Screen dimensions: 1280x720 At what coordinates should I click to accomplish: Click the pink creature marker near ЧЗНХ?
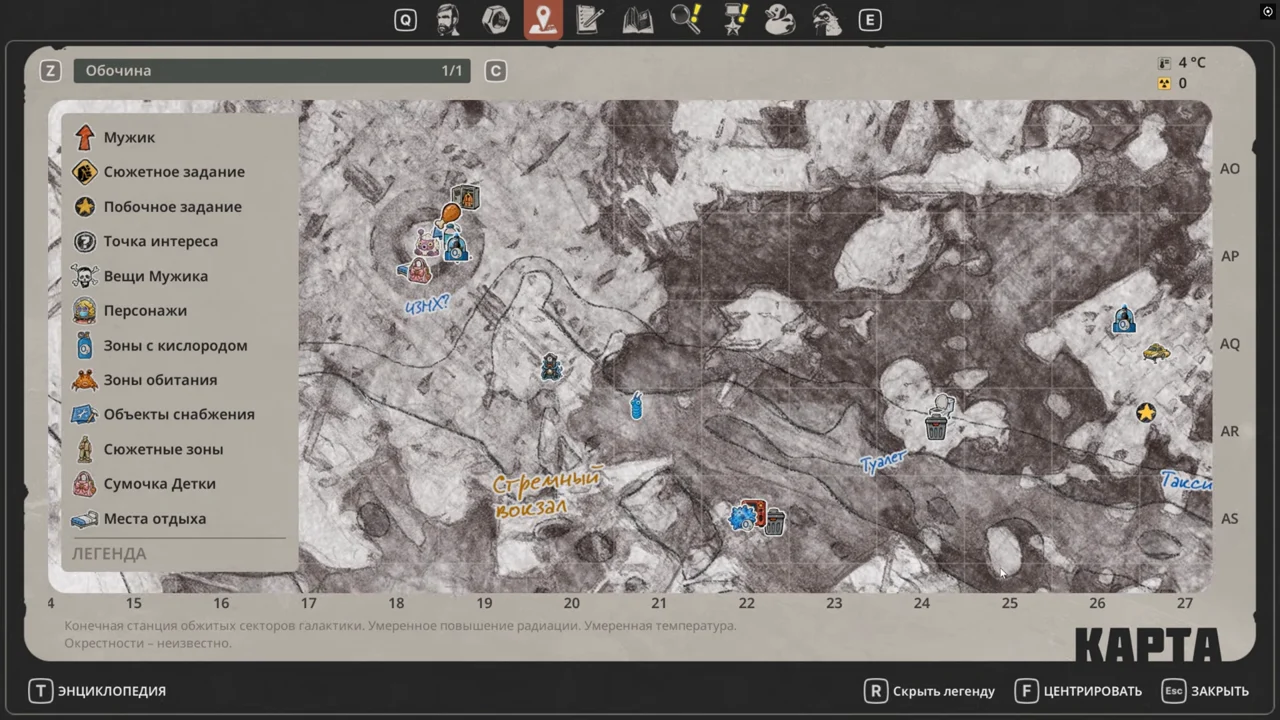[427, 243]
